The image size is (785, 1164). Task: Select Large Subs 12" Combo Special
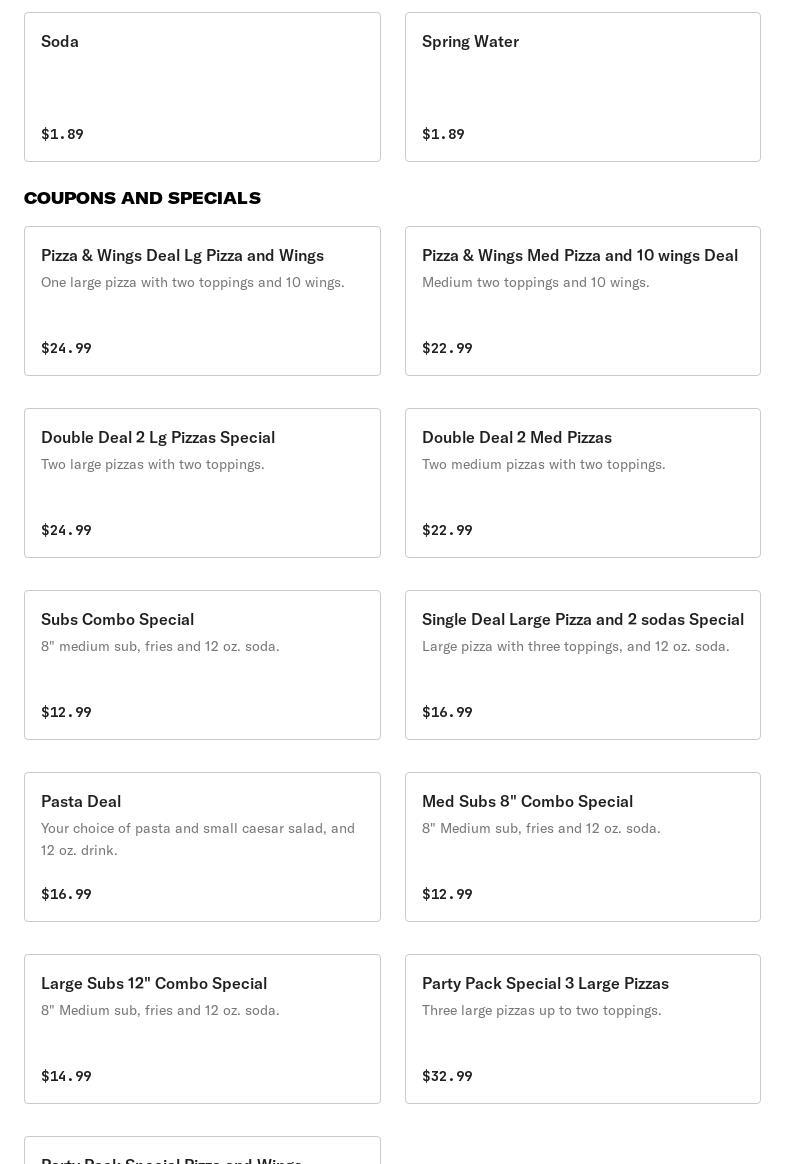202,1028
